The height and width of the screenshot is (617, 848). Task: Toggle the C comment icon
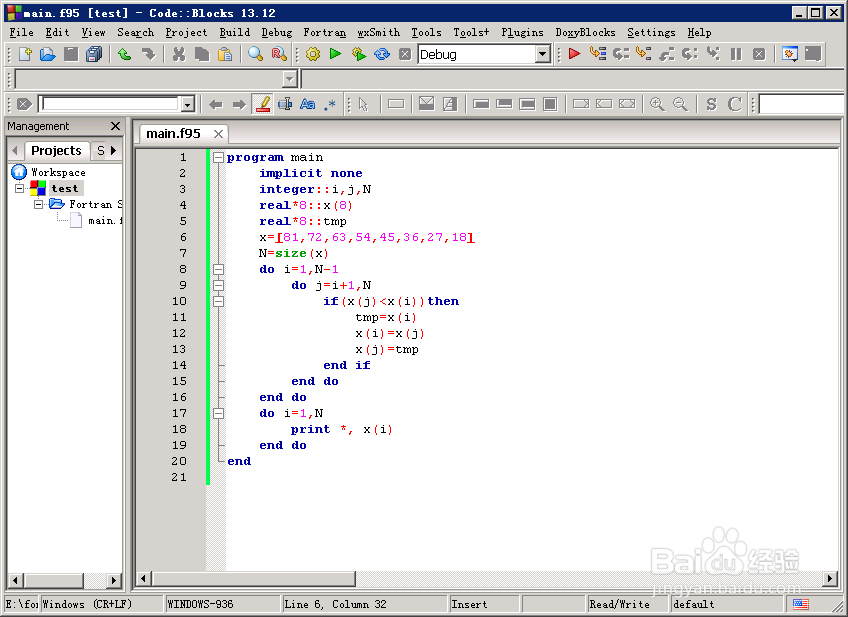tap(734, 104)
